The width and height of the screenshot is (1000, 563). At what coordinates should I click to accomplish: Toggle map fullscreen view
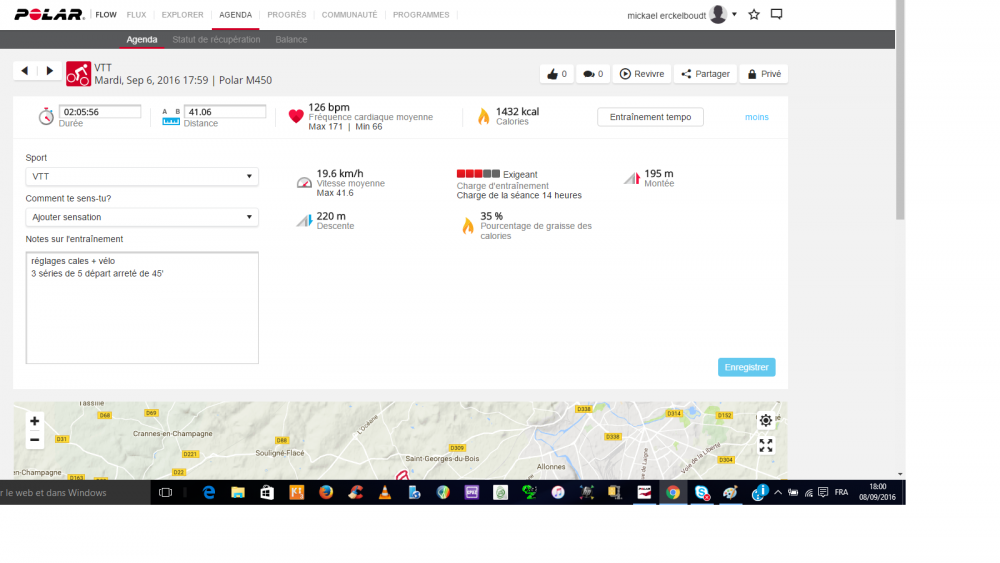(766, 446)
